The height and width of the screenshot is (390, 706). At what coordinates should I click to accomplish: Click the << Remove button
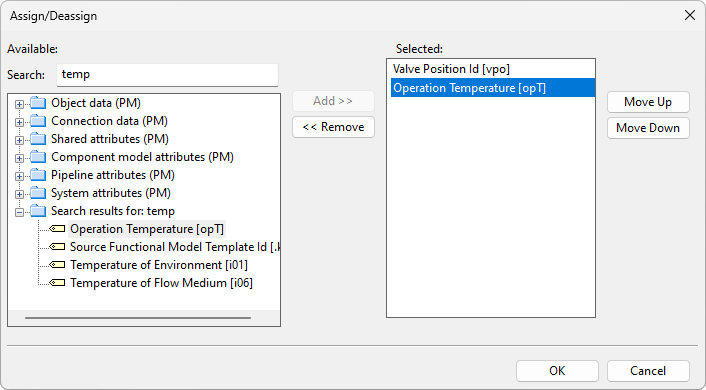click(x=333, y=127)
